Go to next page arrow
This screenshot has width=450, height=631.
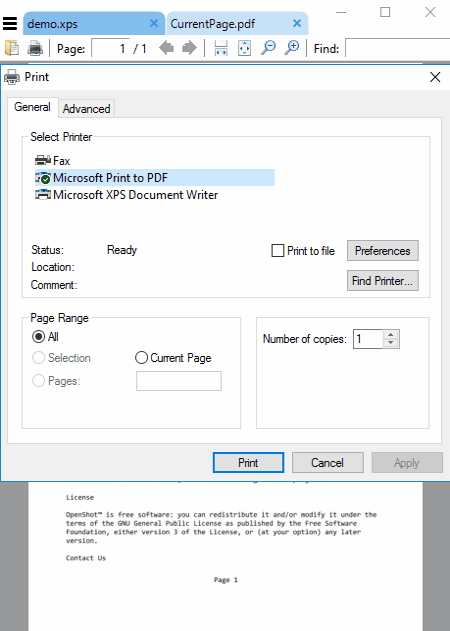(x=189, y=48)
